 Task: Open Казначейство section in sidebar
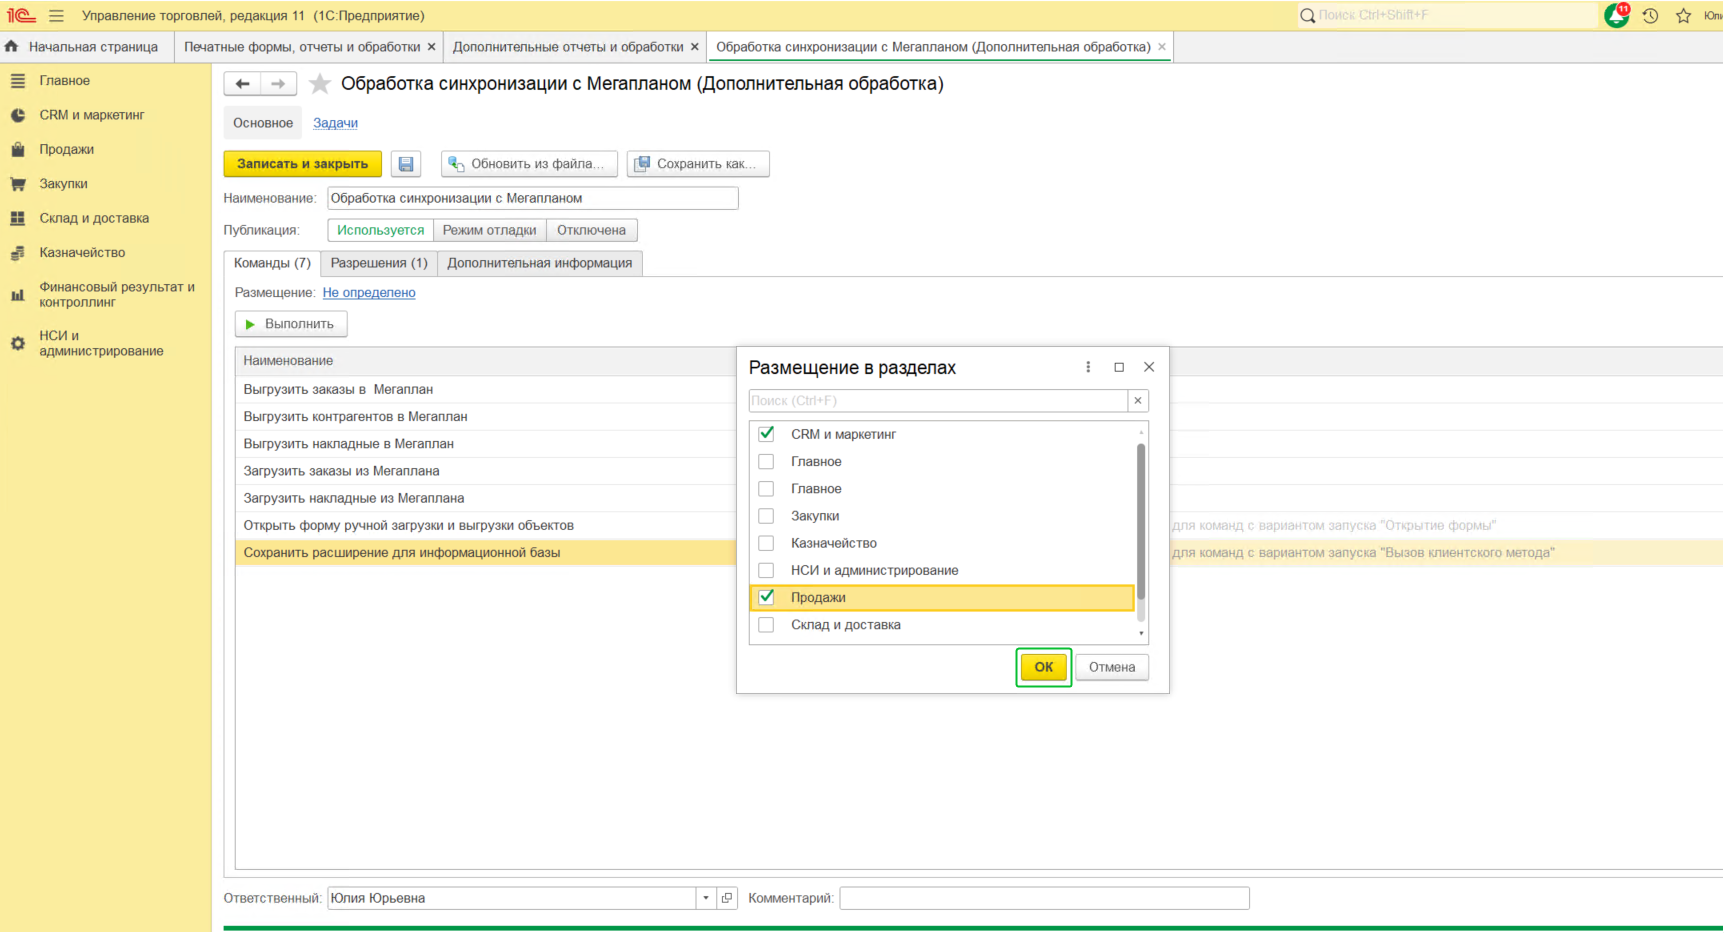coord(82,253)
